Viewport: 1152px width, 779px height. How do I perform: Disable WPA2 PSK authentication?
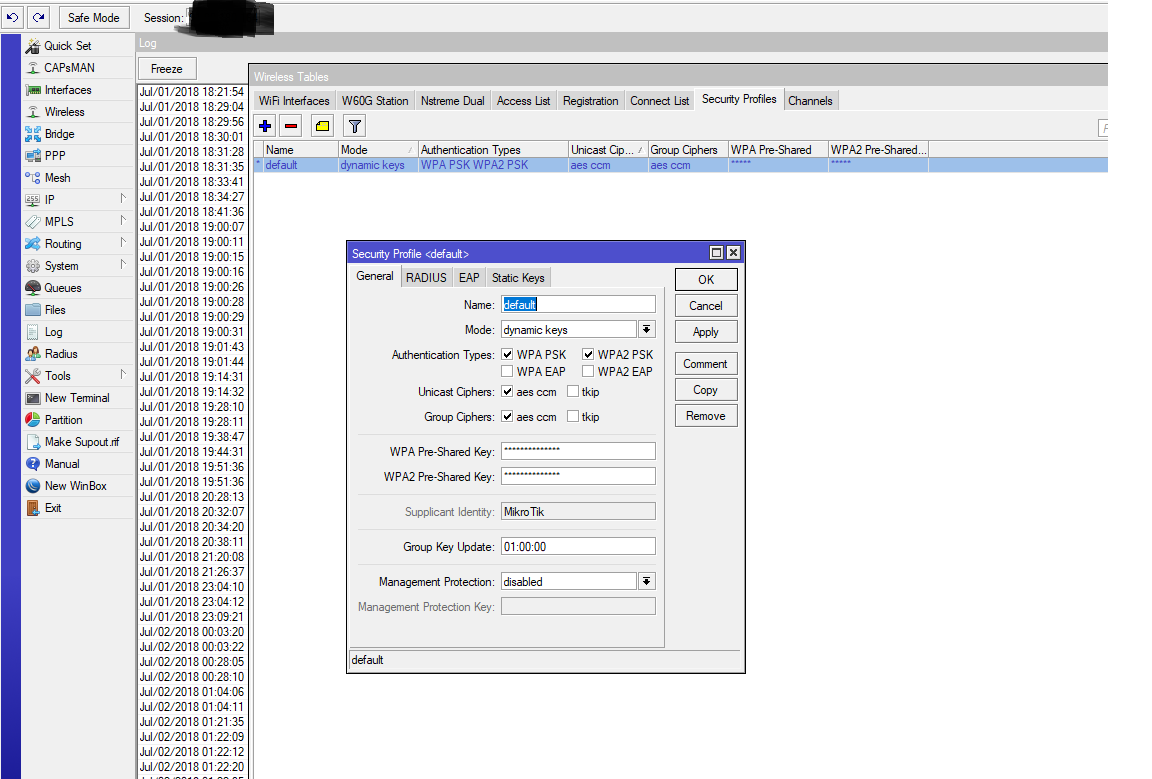click(587, 354)
